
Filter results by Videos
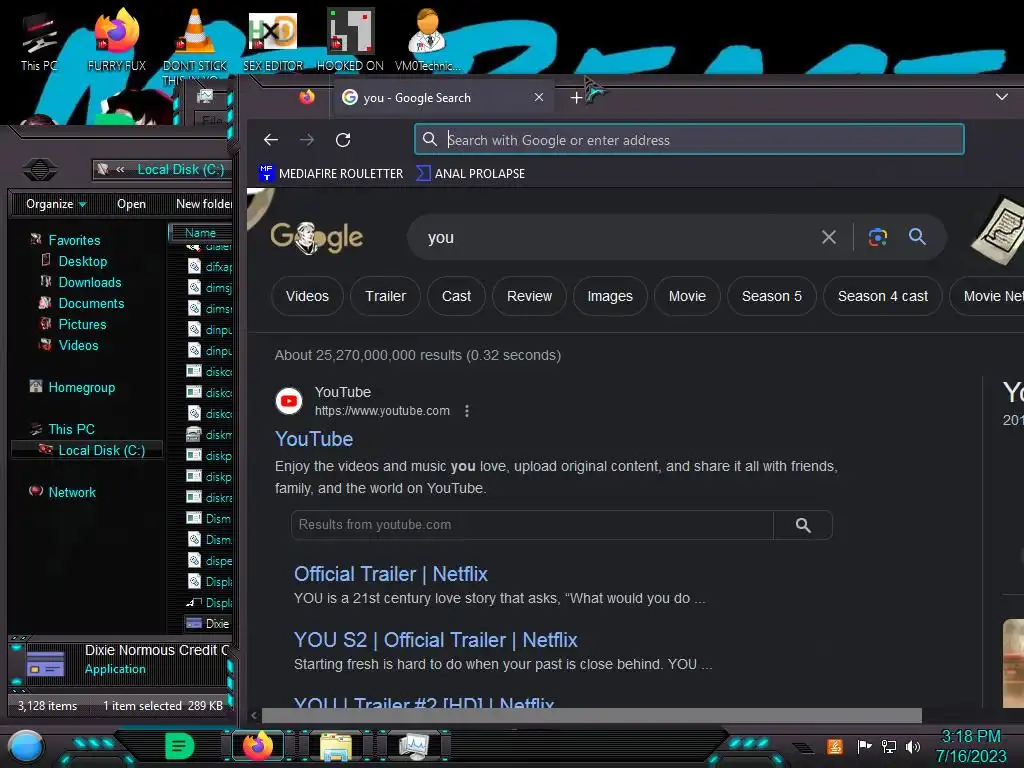click(307, 296)
